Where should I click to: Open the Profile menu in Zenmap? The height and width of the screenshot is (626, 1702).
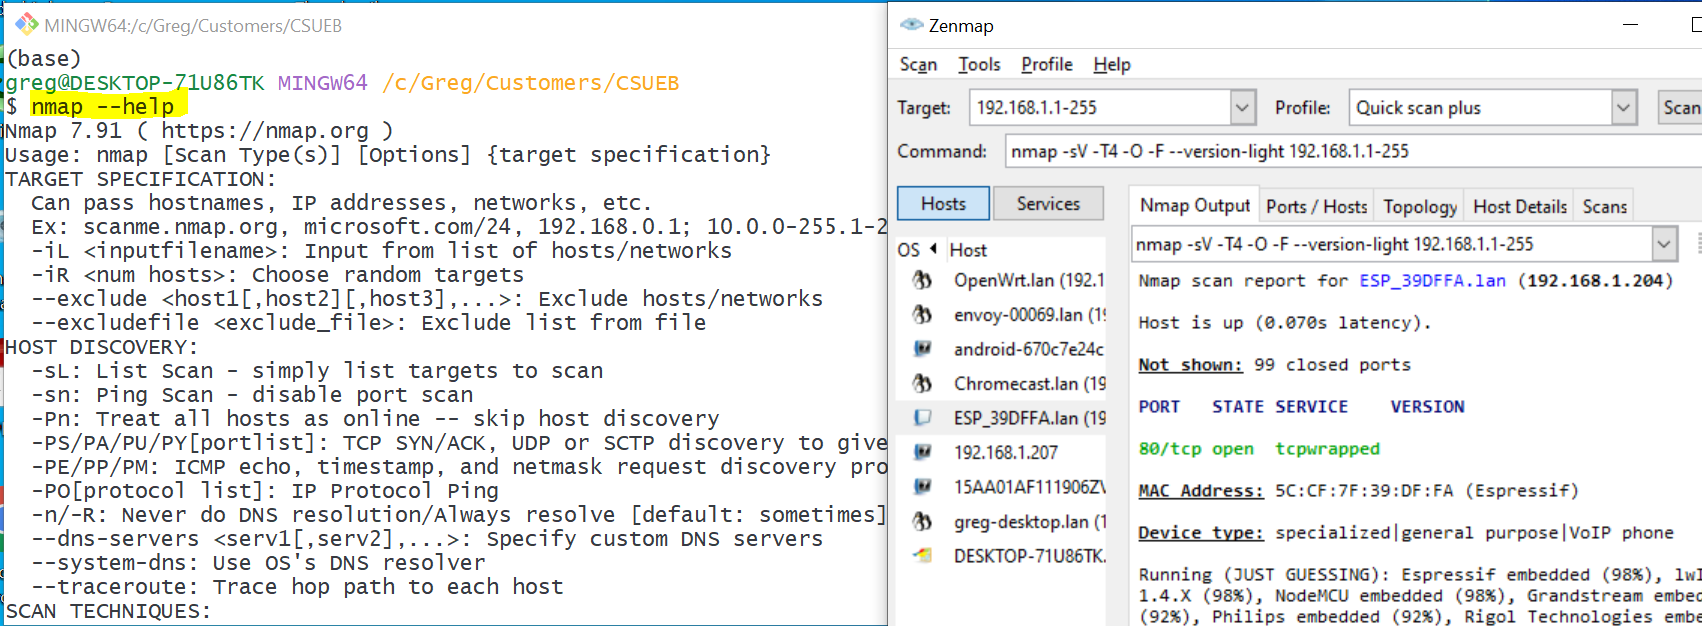pos(1047,65)
